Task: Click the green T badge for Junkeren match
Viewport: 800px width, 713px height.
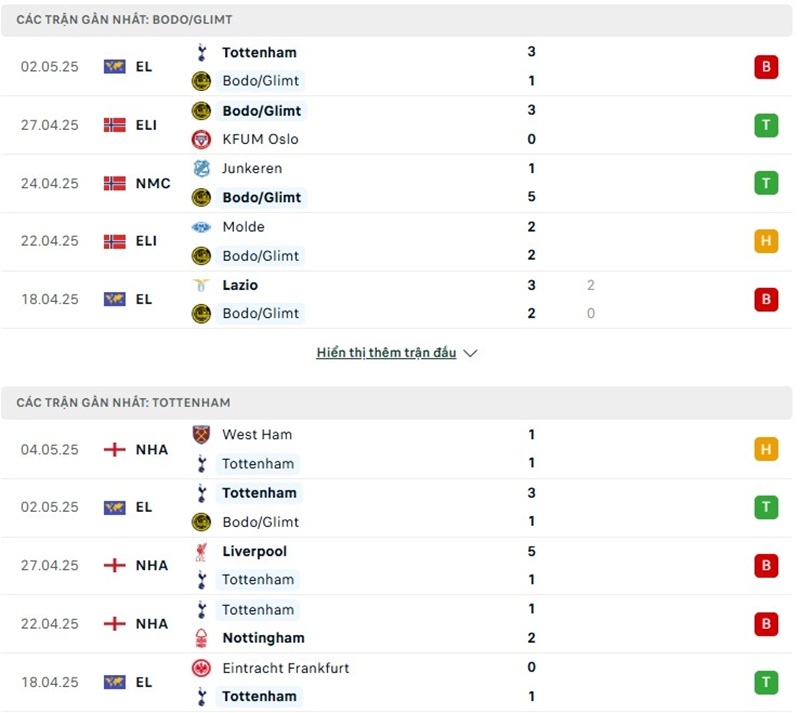Action: 766,183
